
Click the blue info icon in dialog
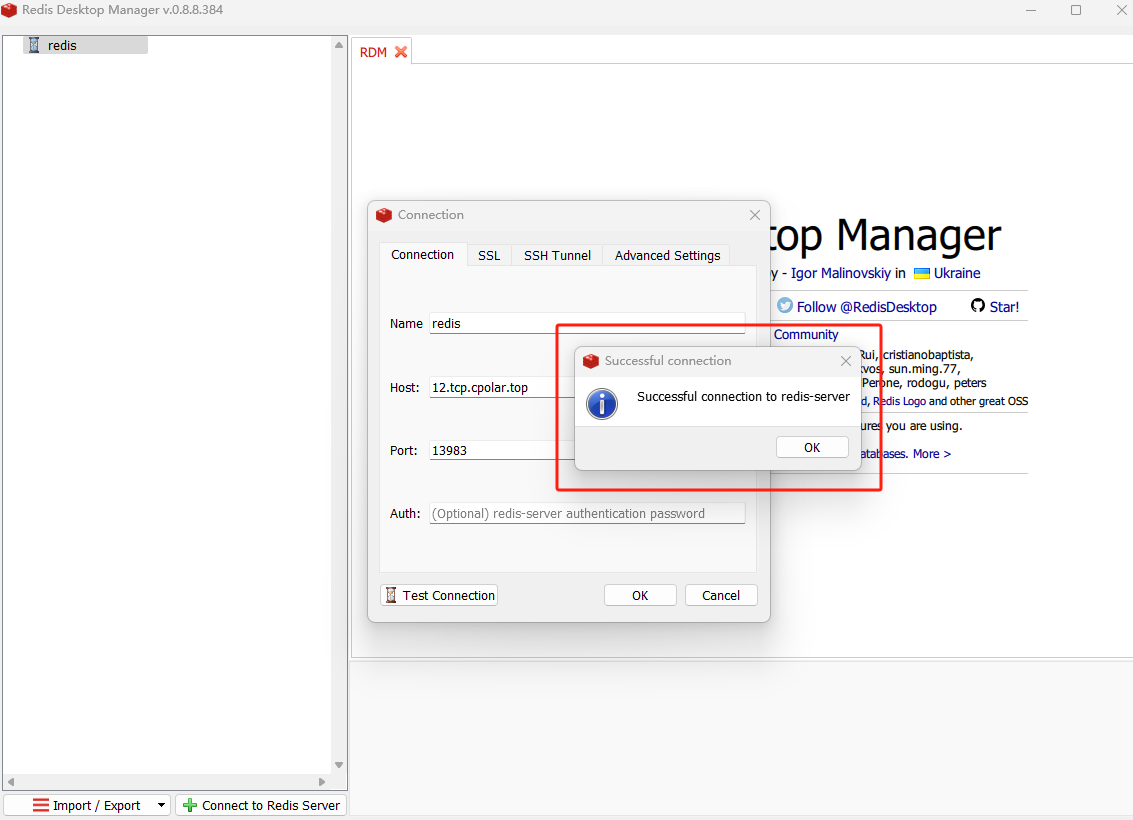click(x=601, y=403)
